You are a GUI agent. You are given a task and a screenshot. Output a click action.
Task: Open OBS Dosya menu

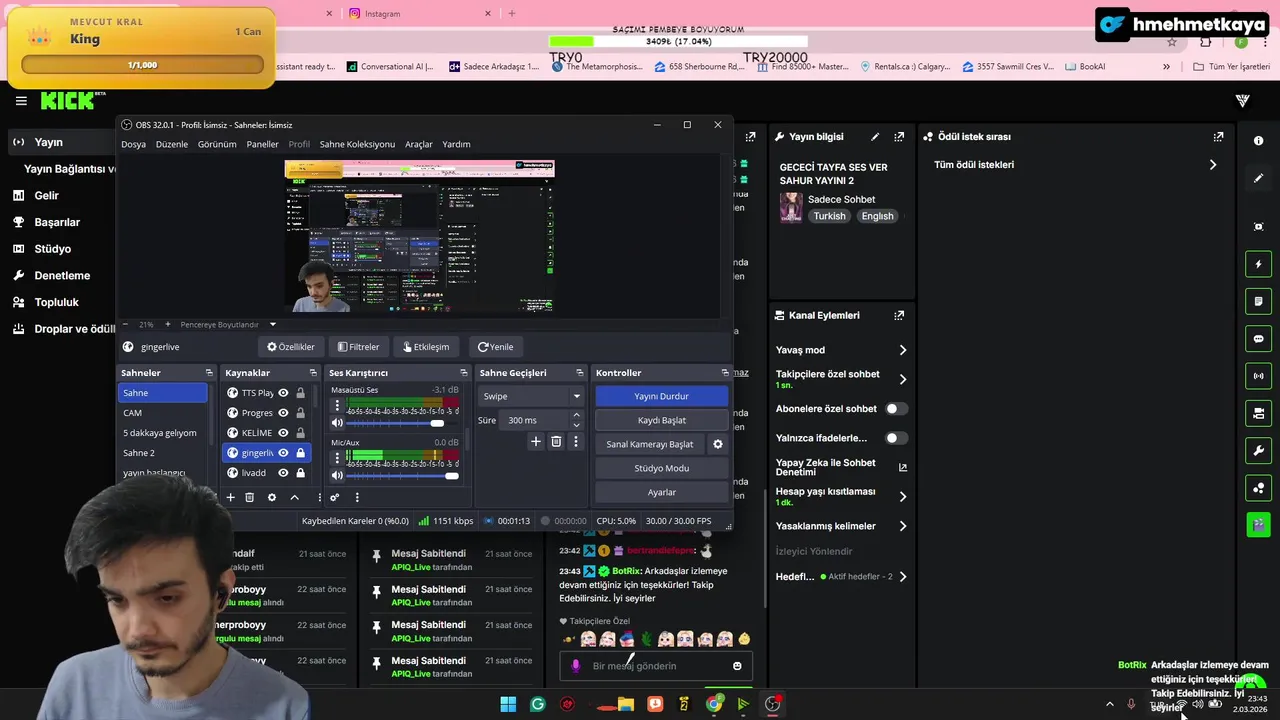133,144
